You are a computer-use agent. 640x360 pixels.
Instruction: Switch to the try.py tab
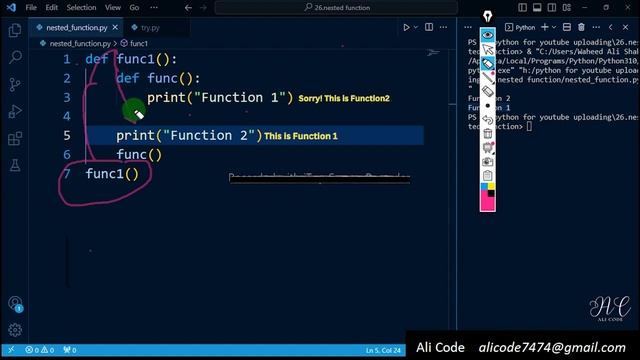pos(150,28)
